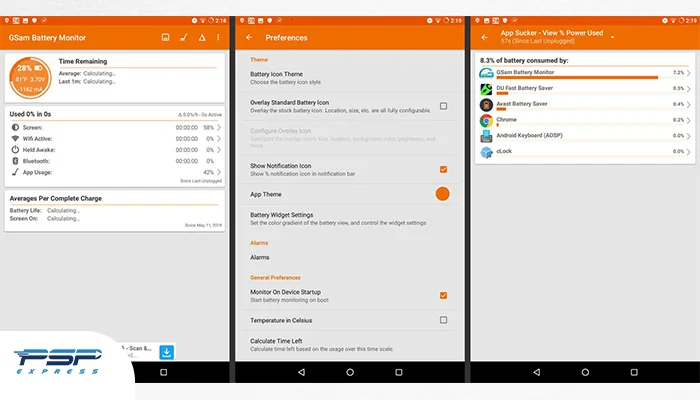Viewport: 700px width, 400px height.
Task: Open the three-dot overflow menu
Action: (x=218, y=38)
